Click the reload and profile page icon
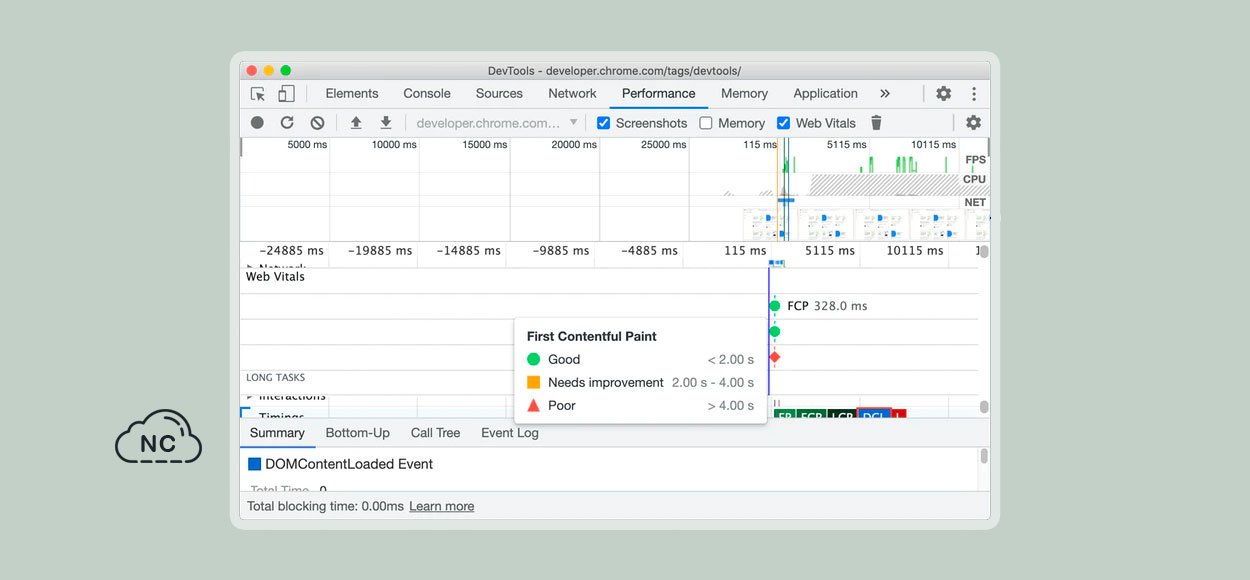Screen dimensions: 1250x580 (x=287, y=123)
